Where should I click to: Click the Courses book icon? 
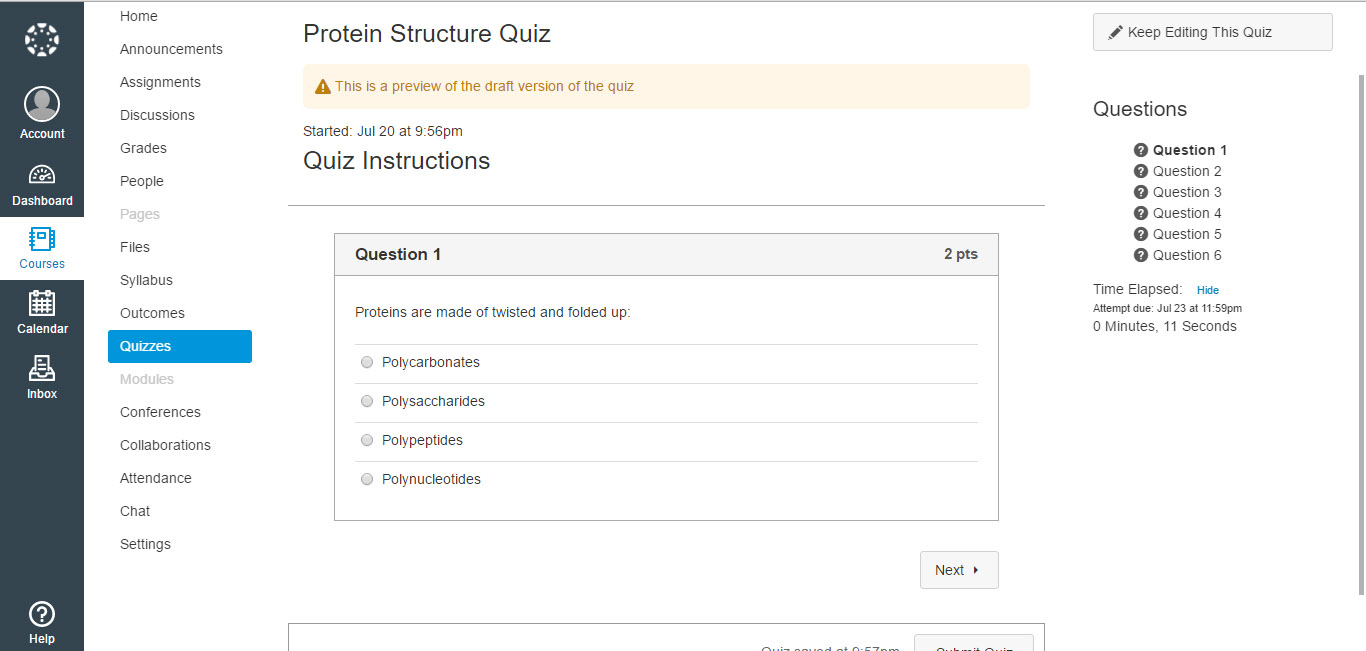pyautogui.click(x=42, y=239)
